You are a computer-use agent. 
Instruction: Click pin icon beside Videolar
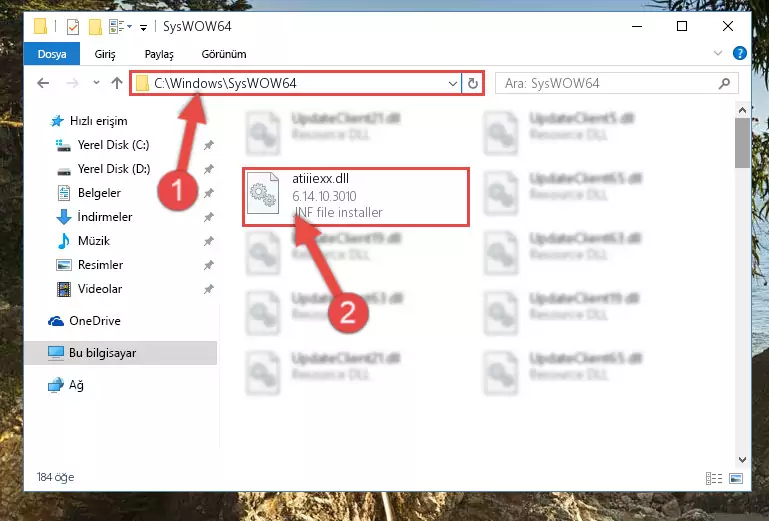(x=208, y=289)
